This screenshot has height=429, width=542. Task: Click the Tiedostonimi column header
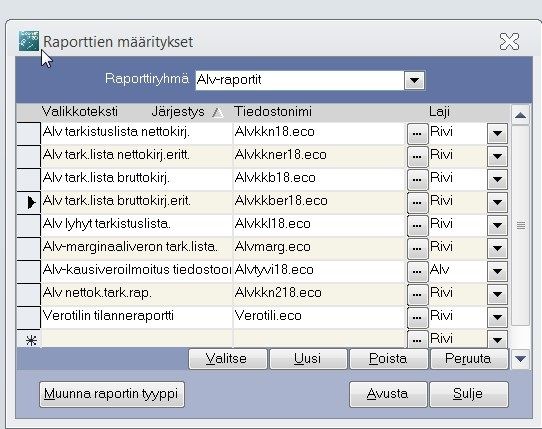pos(273,112)
